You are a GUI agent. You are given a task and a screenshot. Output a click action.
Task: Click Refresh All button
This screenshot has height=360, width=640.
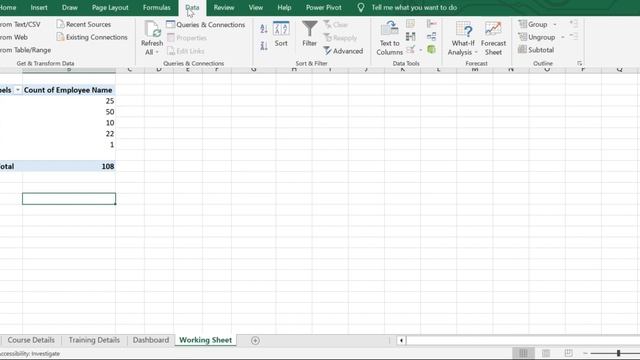click(x=152, y=34)
